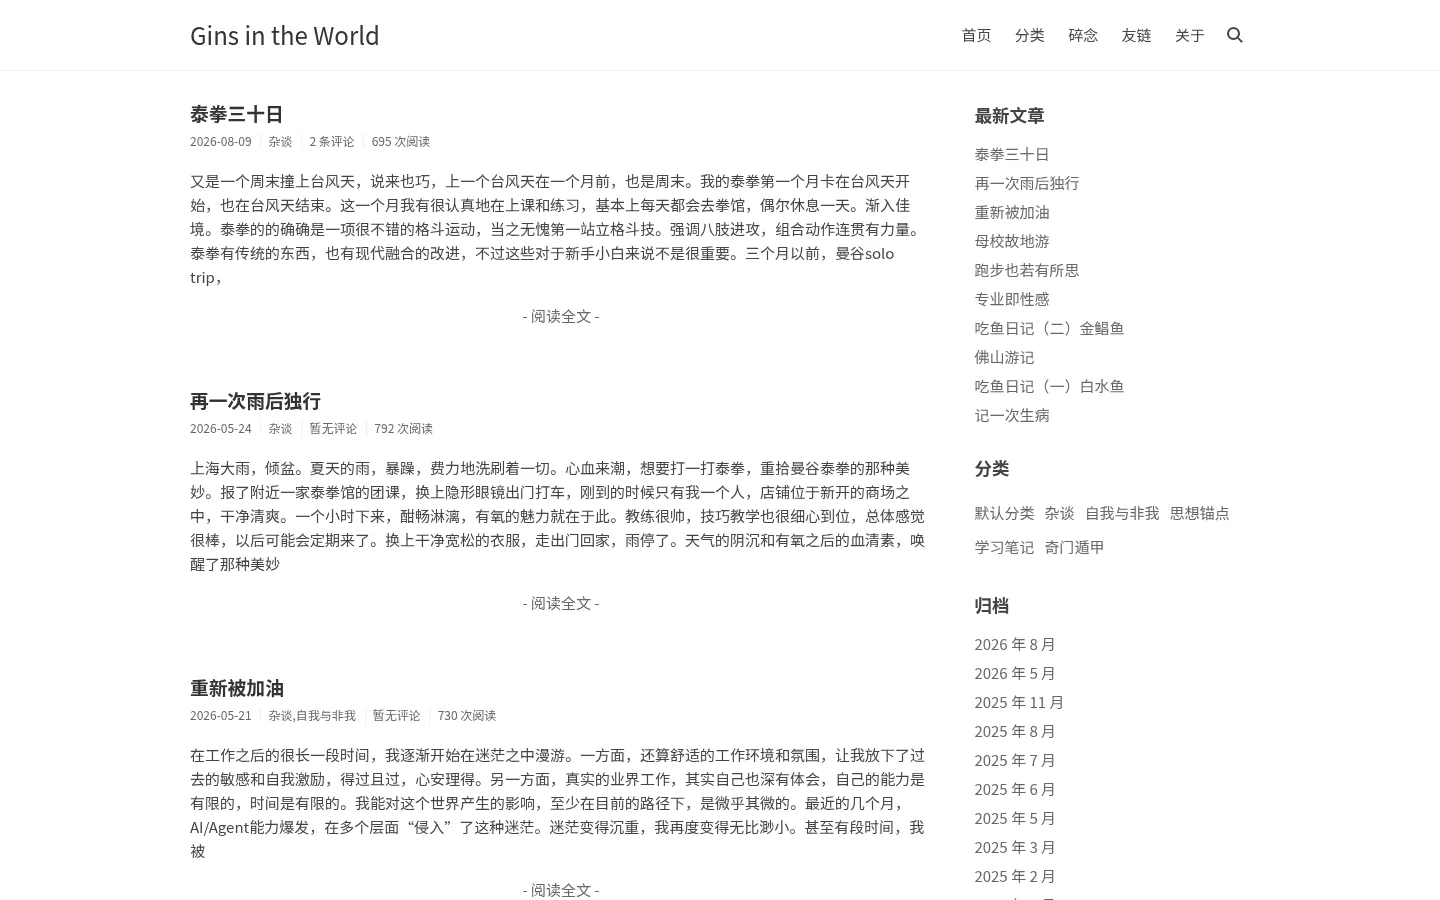Open 跑步也若有所思 in latest articles
This screenshot has width=1440, height=900.
point(1027,270)
